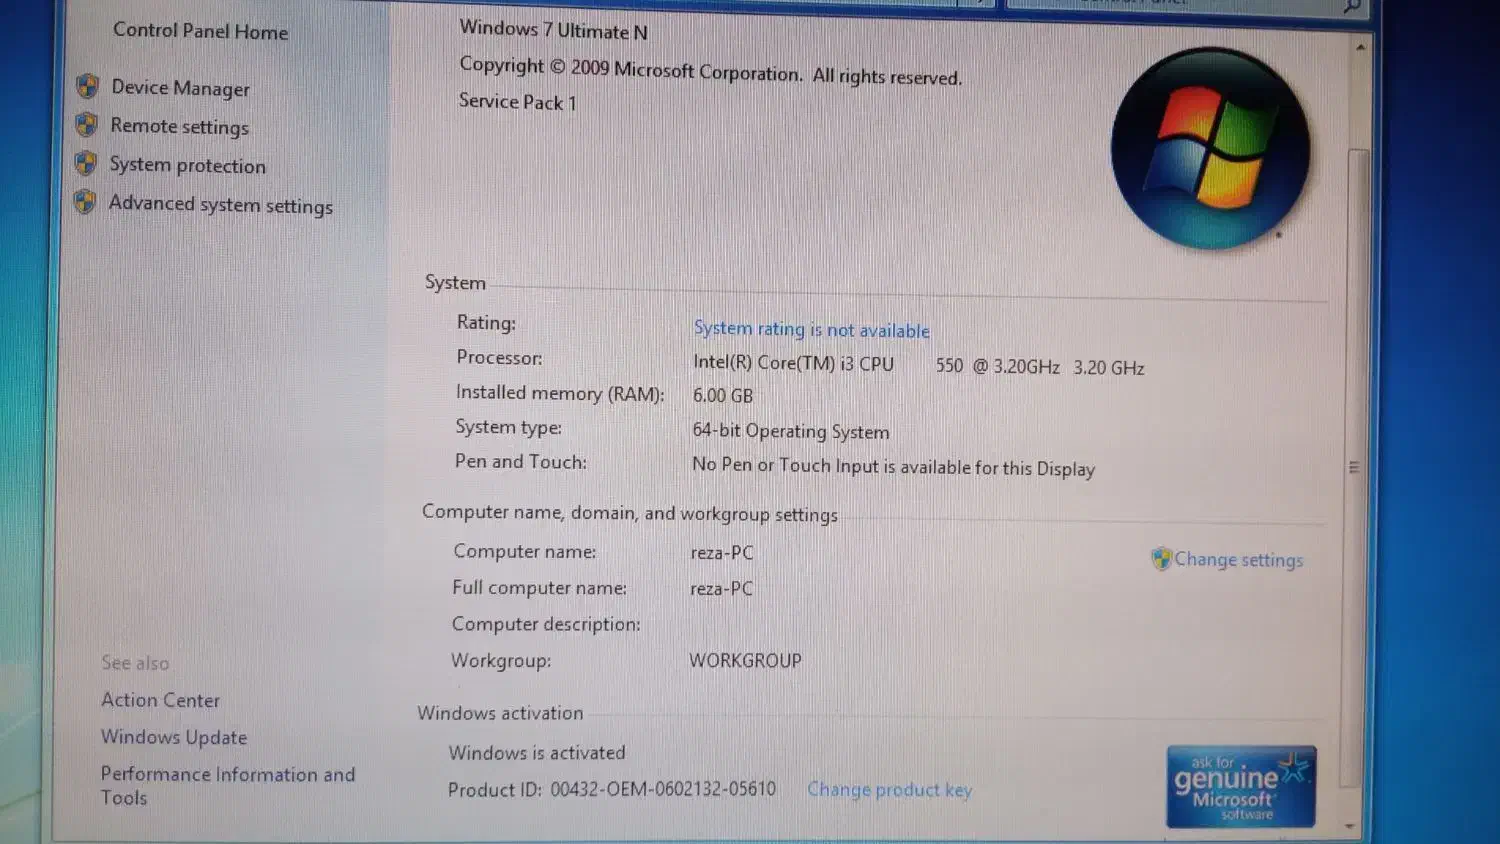
Task: Open Advanced system settings
Action: [x=220, y=204]
